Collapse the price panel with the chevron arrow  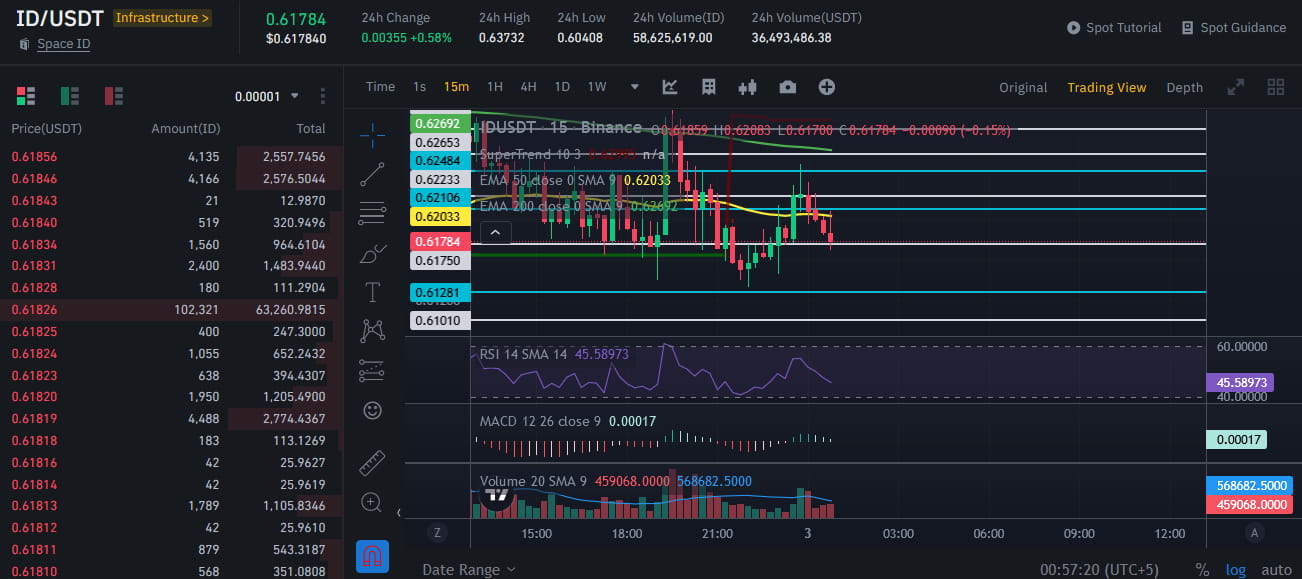click(495, 231)
